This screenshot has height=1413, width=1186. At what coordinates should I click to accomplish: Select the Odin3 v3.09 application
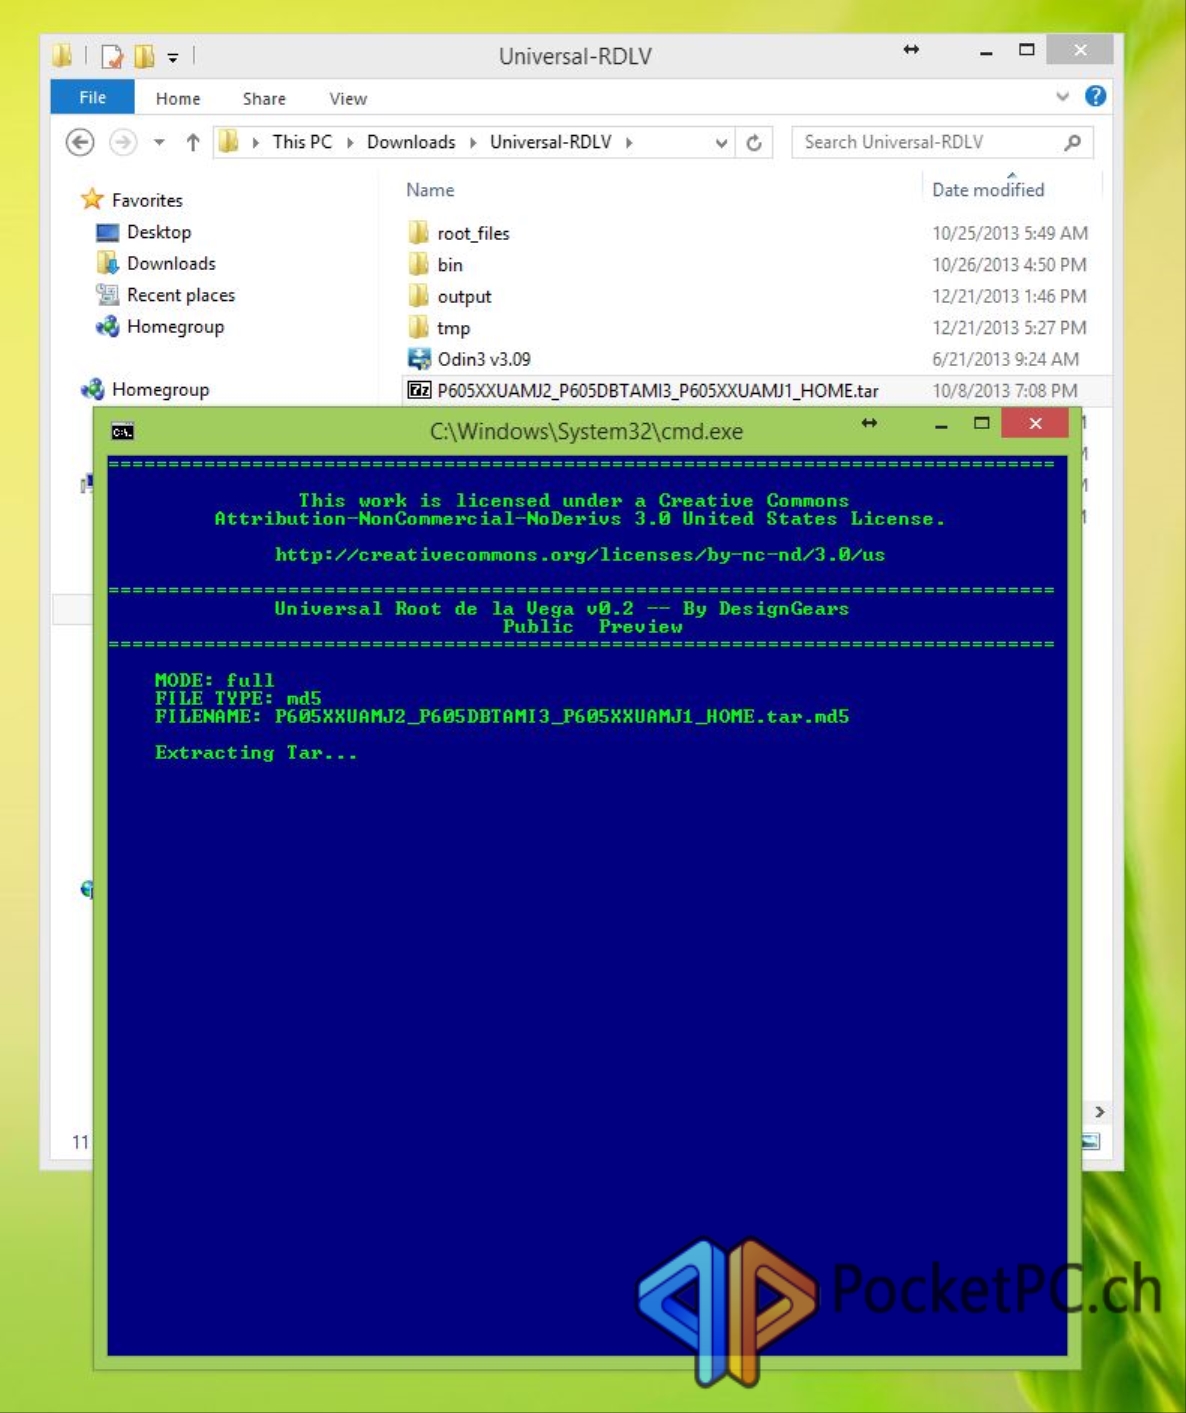point(484,359)
